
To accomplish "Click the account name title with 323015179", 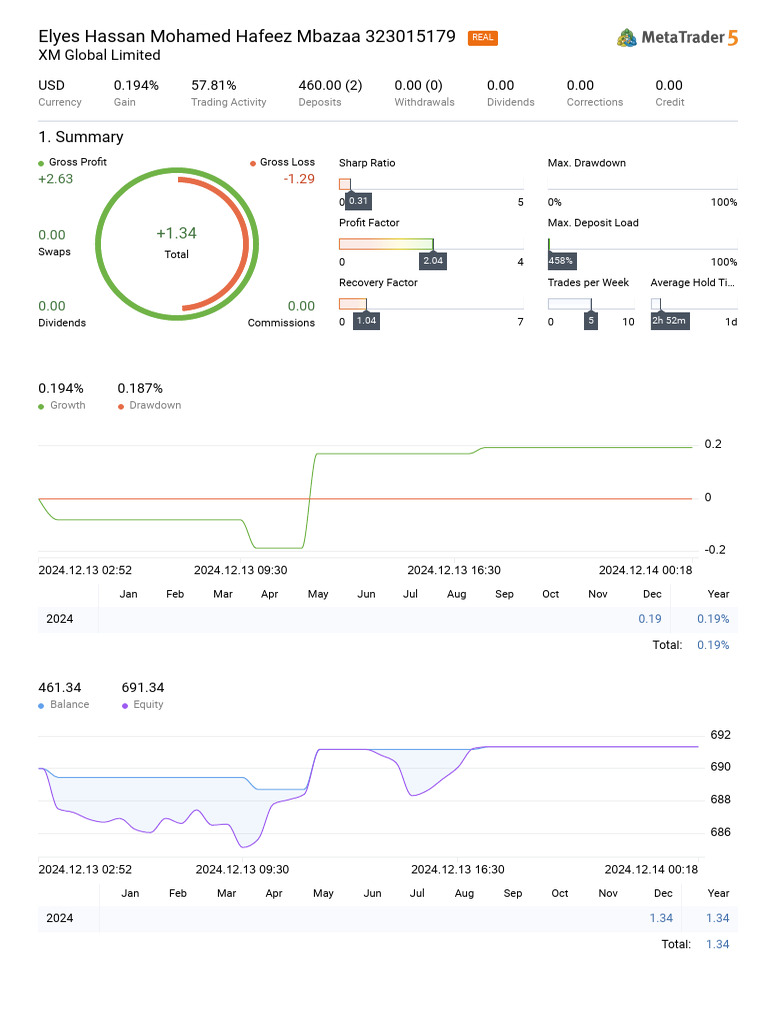I will (247, 36).
